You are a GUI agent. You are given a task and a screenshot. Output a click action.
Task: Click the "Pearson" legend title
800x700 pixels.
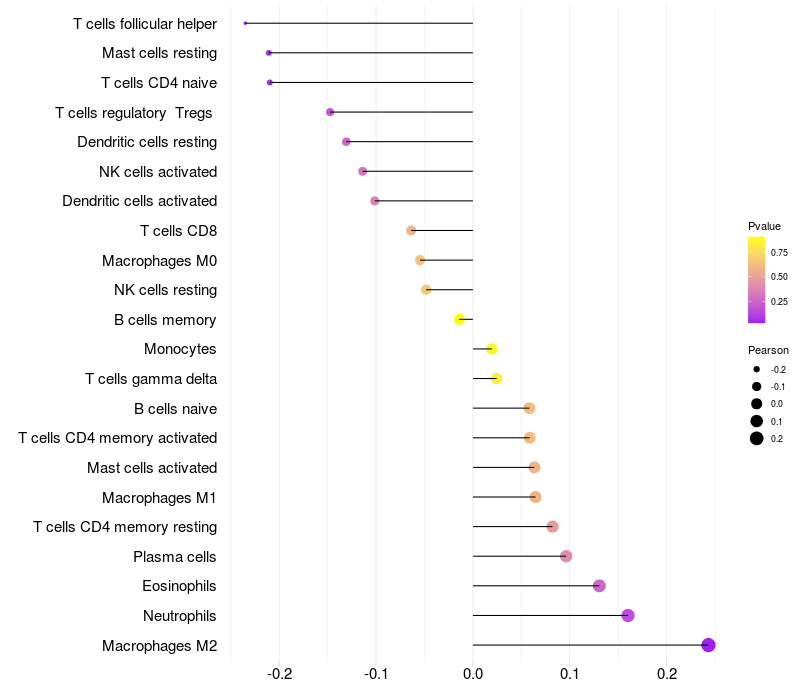[x=768, y=350]
